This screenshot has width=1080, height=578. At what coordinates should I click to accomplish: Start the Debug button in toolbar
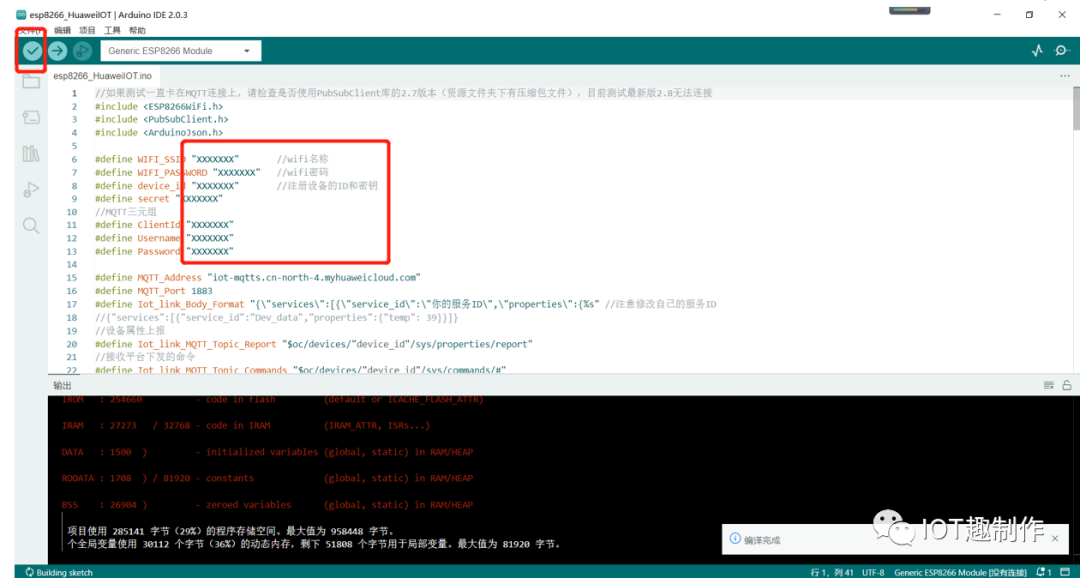[x=82, y=50]
